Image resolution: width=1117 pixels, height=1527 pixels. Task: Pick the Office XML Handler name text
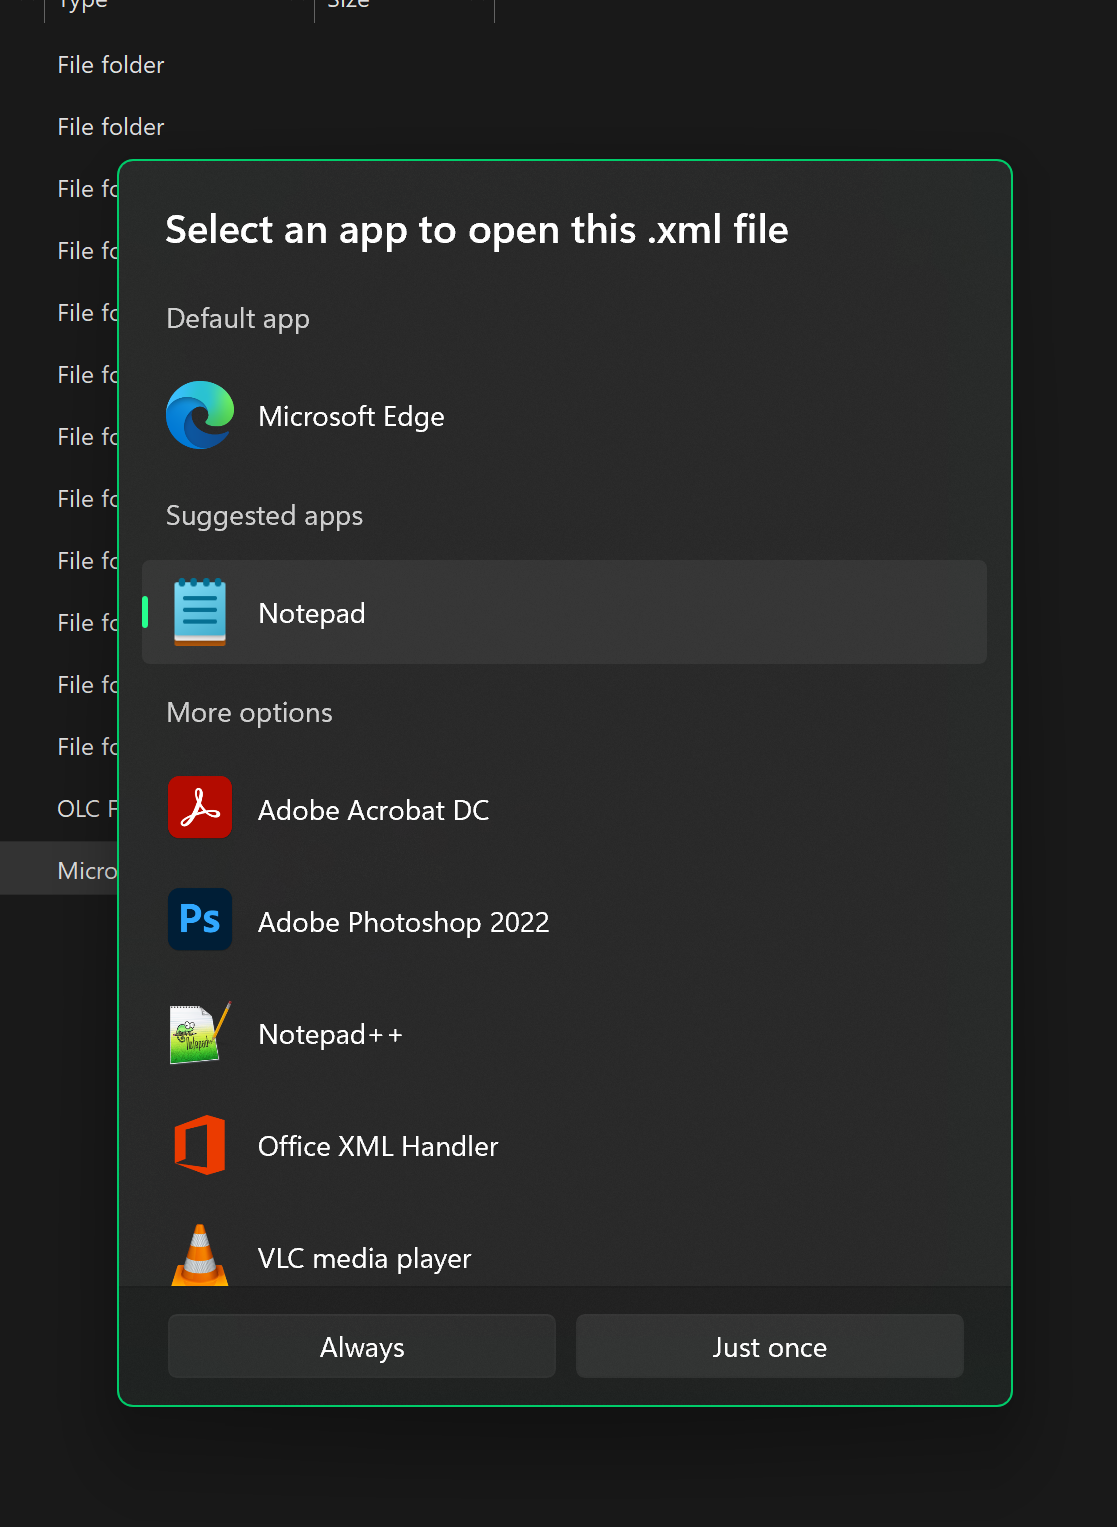pos(377,1146)
